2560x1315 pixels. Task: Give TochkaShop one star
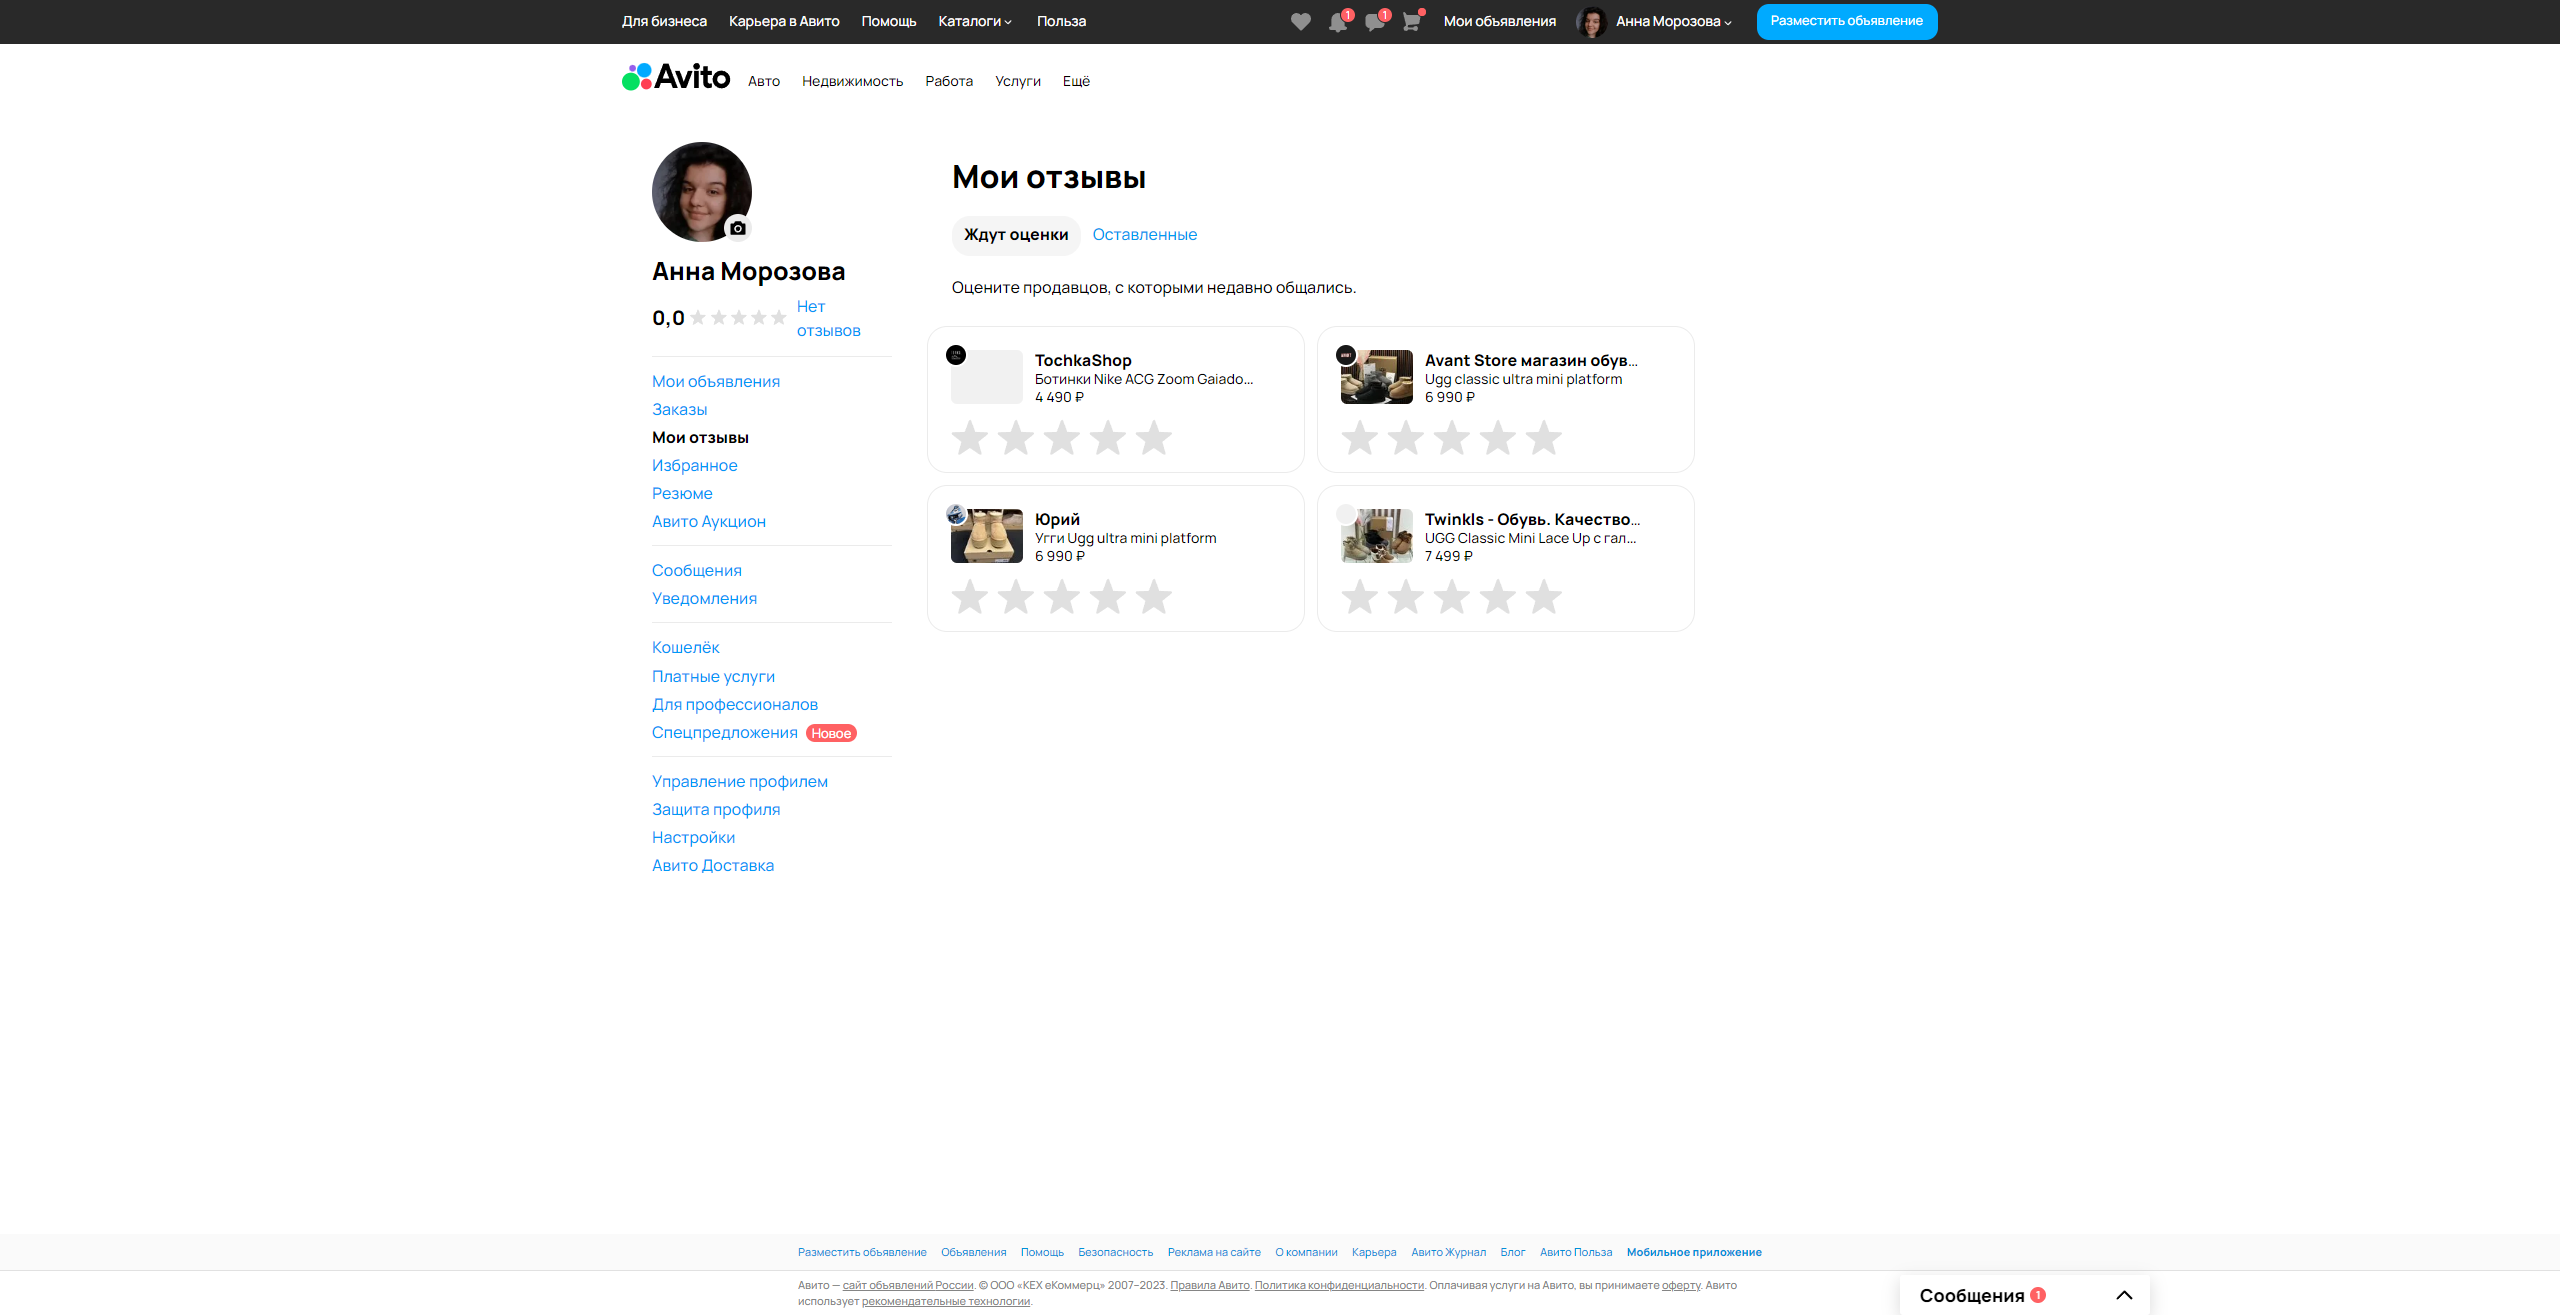970,438
